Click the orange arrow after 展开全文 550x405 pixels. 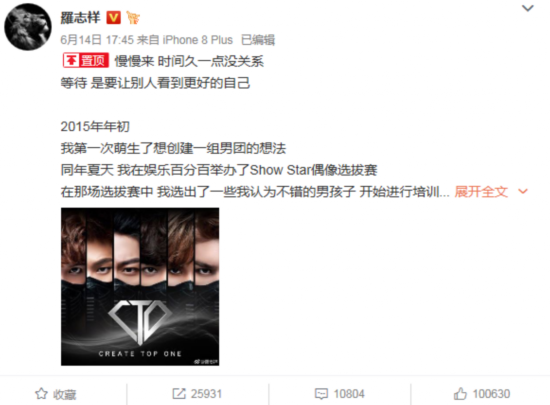click(523, 191)
